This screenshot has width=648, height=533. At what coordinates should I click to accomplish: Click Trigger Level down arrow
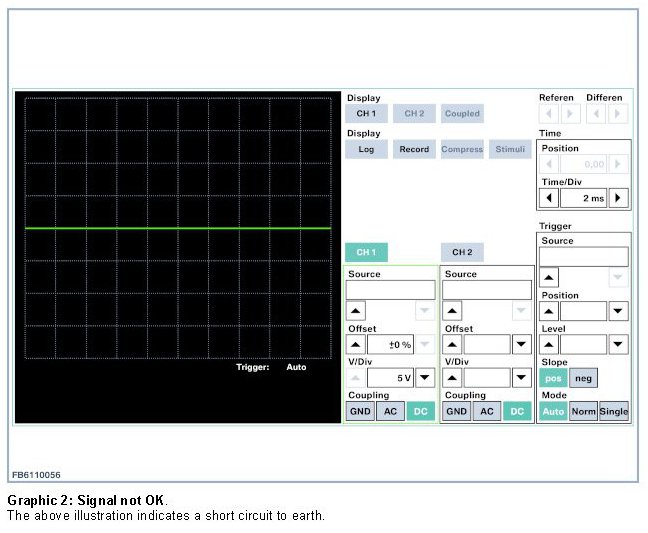pyautogui.click(x=619, y=344)
